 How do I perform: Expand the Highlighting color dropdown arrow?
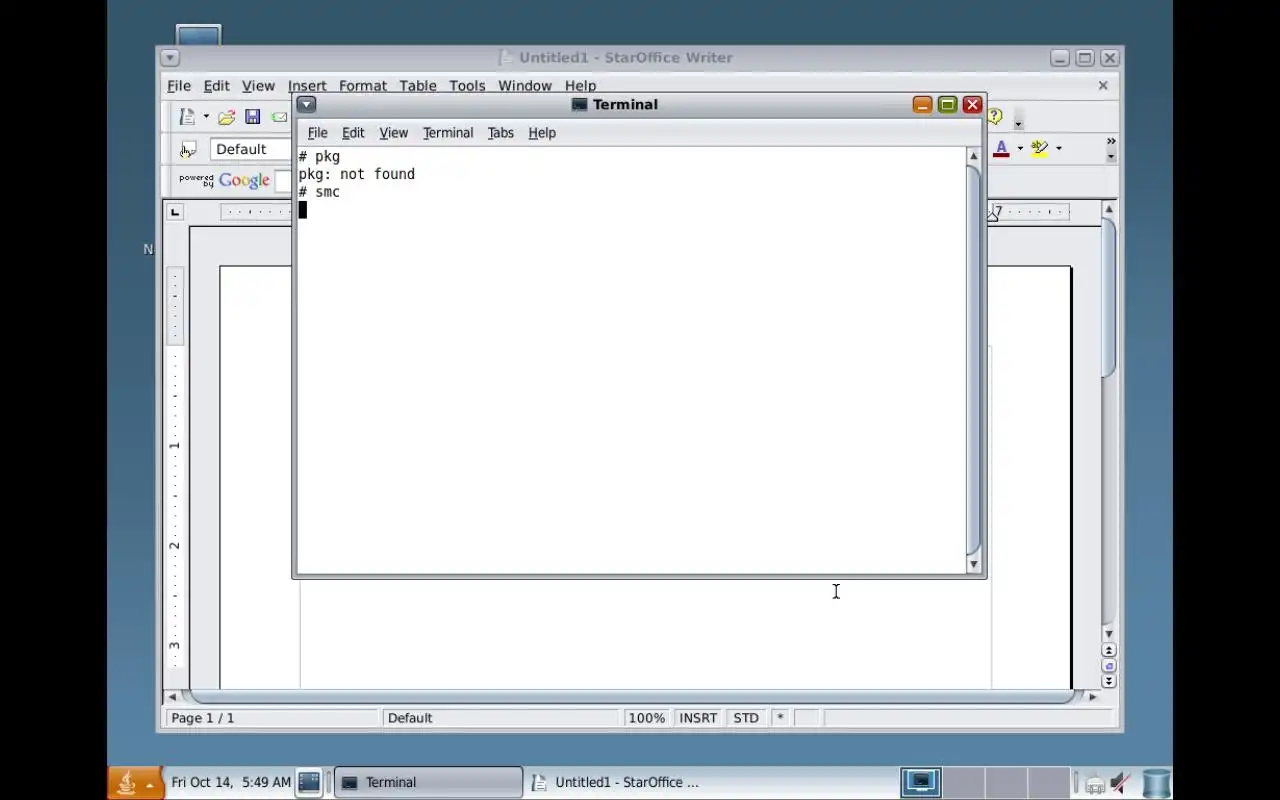pos(1058,149)
